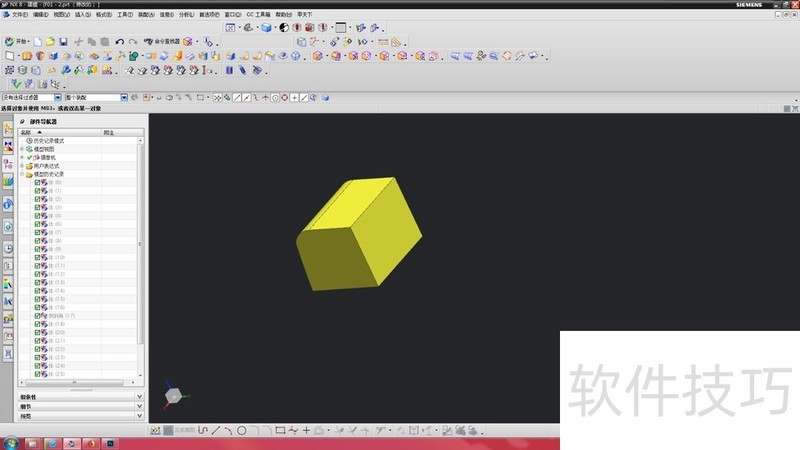Click the yellow block model in viewport
Image resolution: width=800 pixels, height=450 pixels.
[x=359, y=235]
